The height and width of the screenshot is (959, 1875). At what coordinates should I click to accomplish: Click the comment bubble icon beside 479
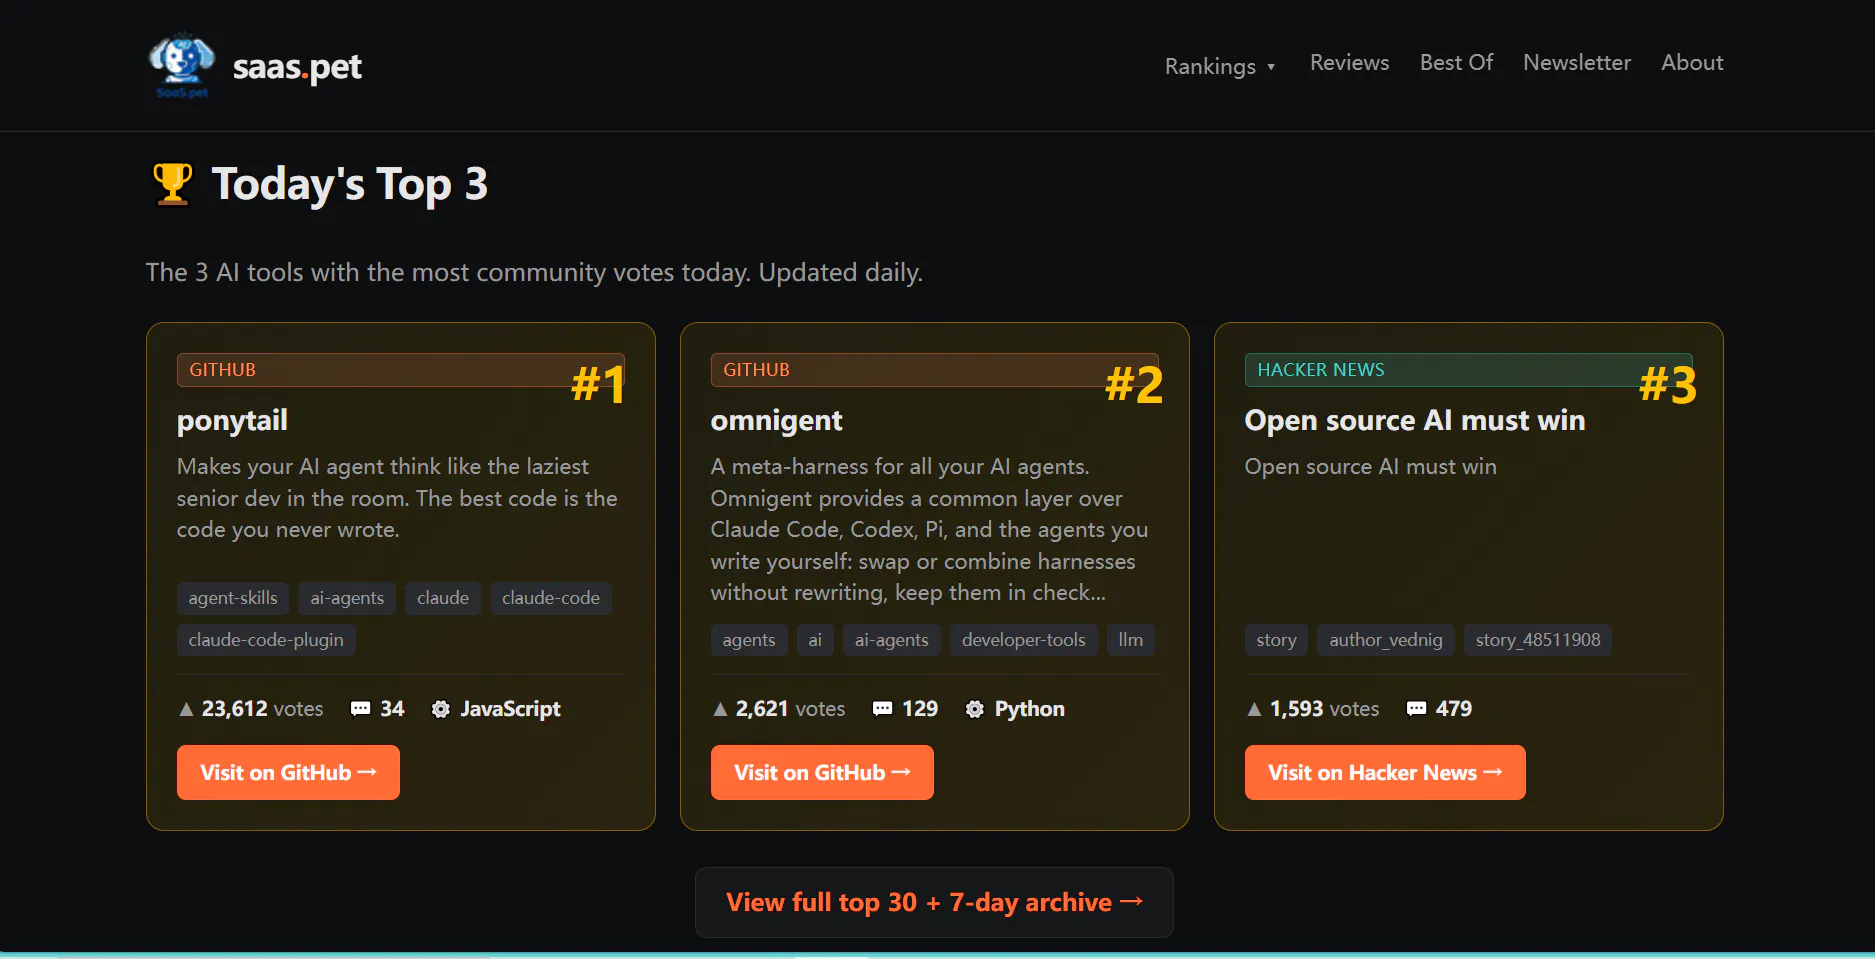(x=1416, y=709)
